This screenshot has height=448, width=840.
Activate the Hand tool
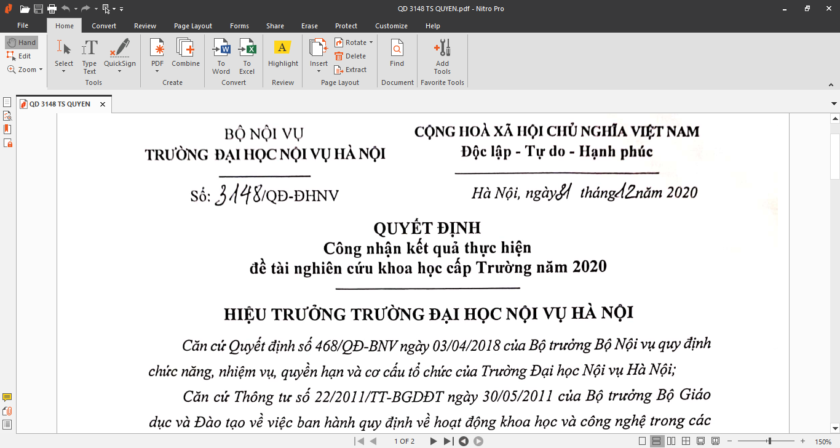21,43
